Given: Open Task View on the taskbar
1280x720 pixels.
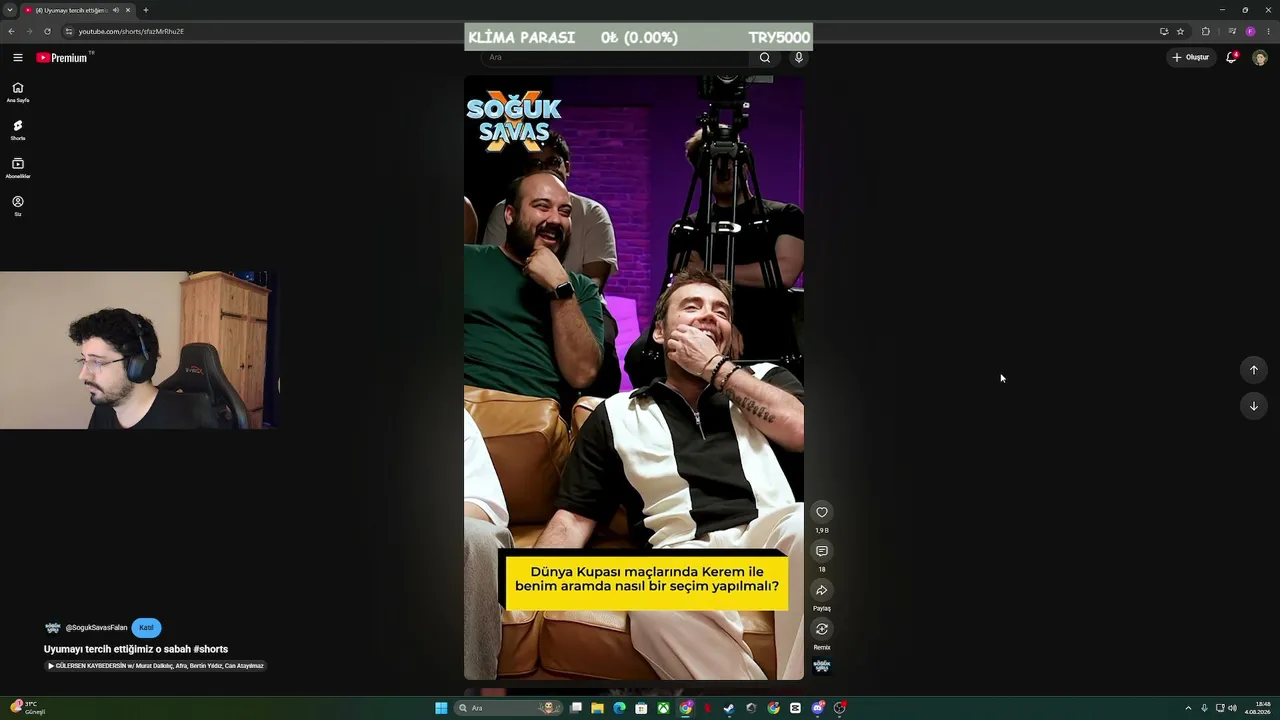Looking at the screenshot, I should point(576,708).
